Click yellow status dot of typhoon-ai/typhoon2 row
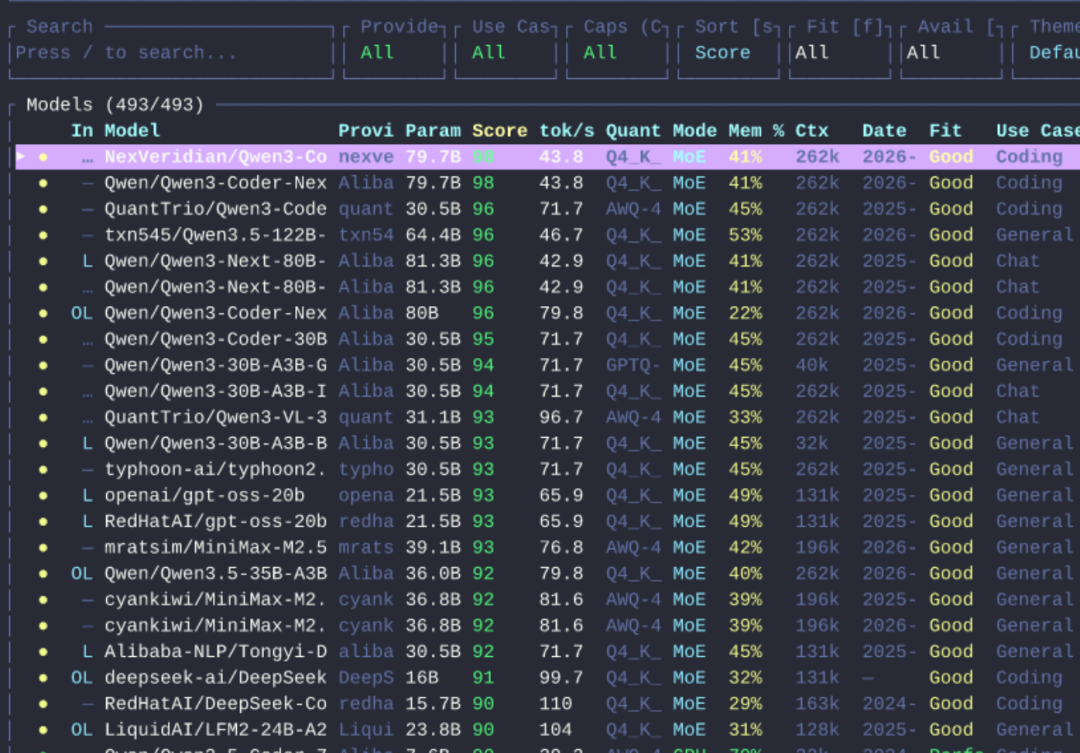Screen dimensions: 1080x753 (43, 470)
